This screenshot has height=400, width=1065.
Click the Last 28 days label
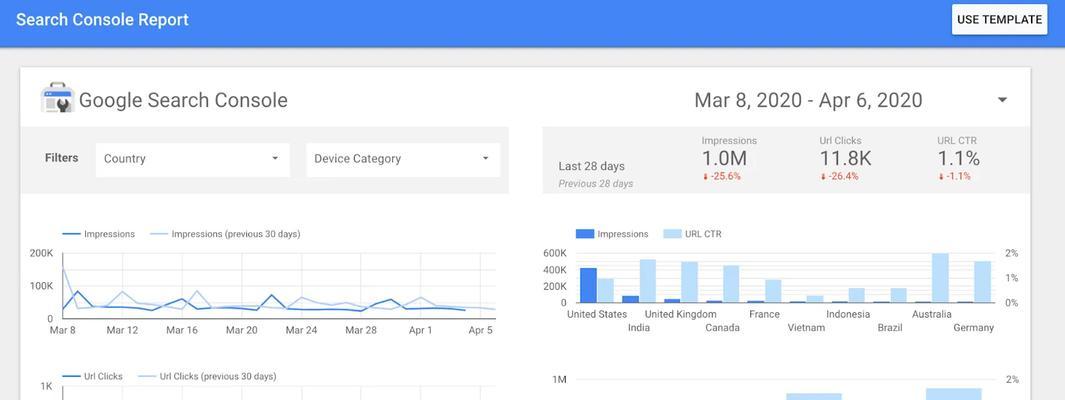tap(592, 166)
